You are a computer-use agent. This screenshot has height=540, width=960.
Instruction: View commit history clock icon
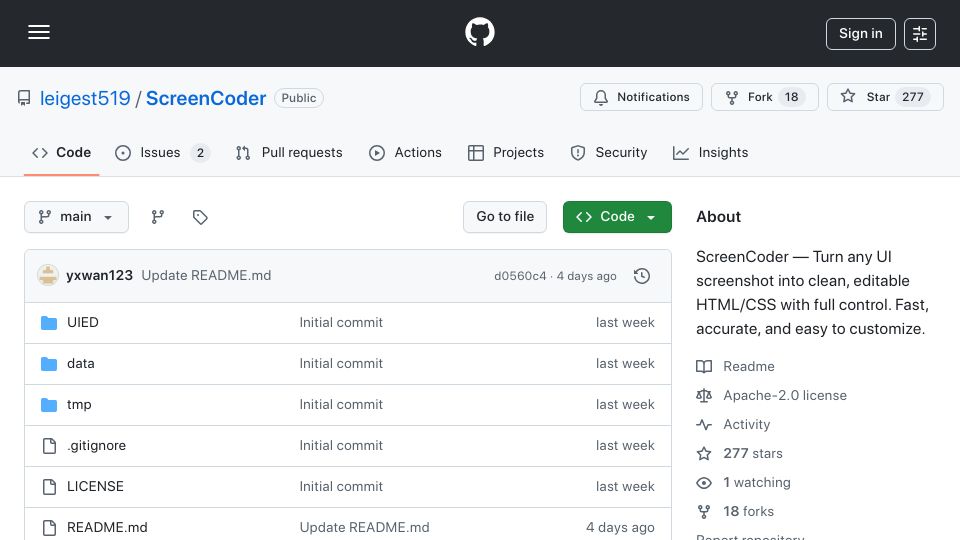[642, 276]
